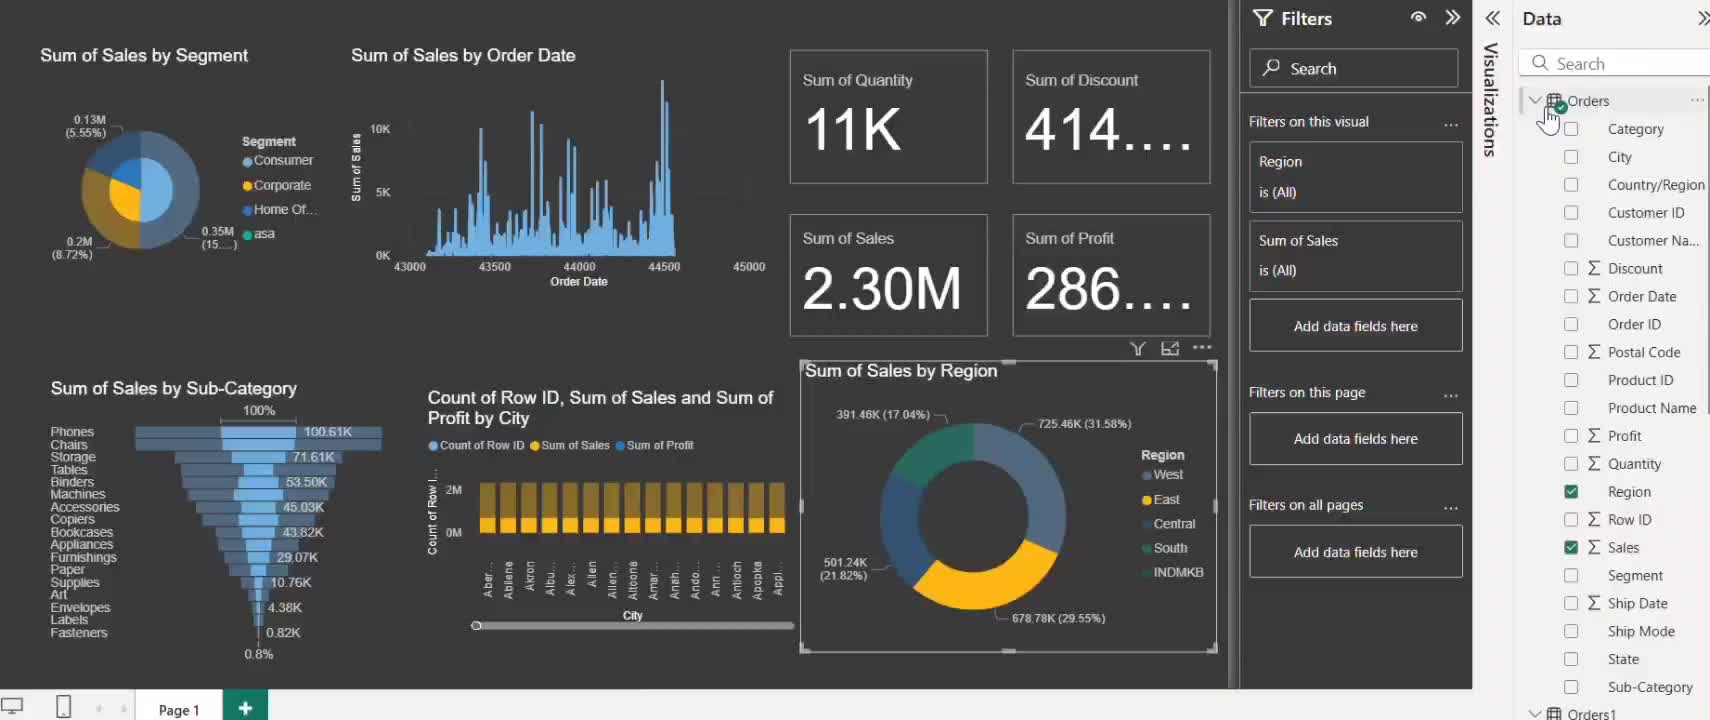Uncheck the Sales field checkbox

point(1571,548)
